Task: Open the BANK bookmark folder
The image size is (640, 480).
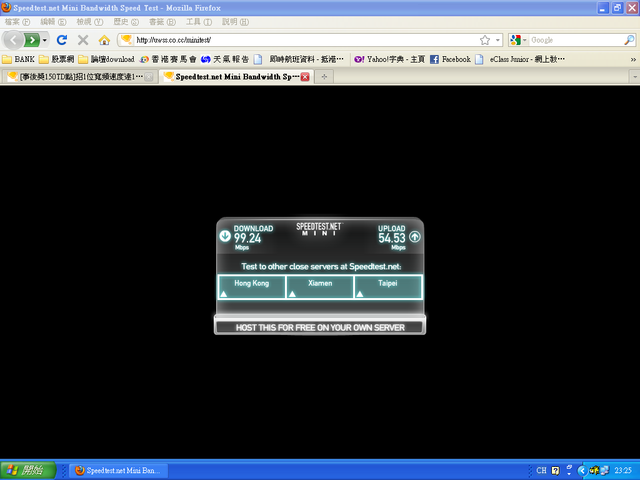Action: tap(18, 59)
